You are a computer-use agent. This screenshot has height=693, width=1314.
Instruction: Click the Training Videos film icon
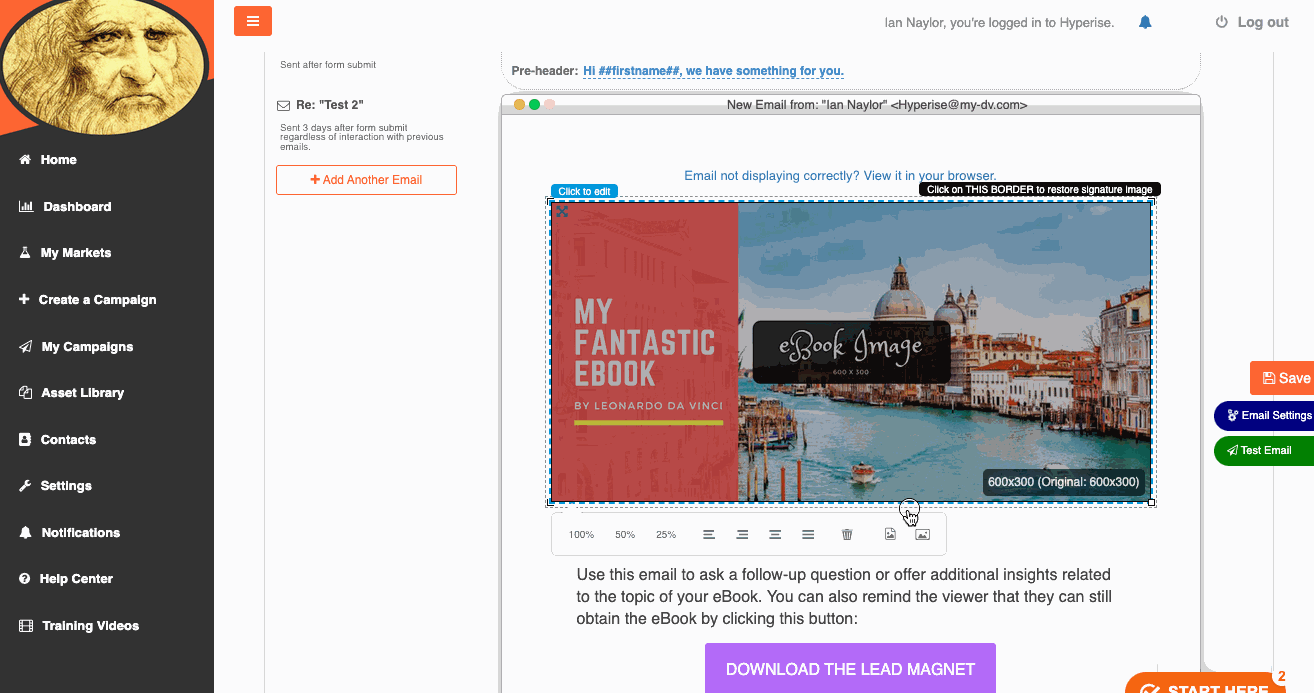pos(26,626)
